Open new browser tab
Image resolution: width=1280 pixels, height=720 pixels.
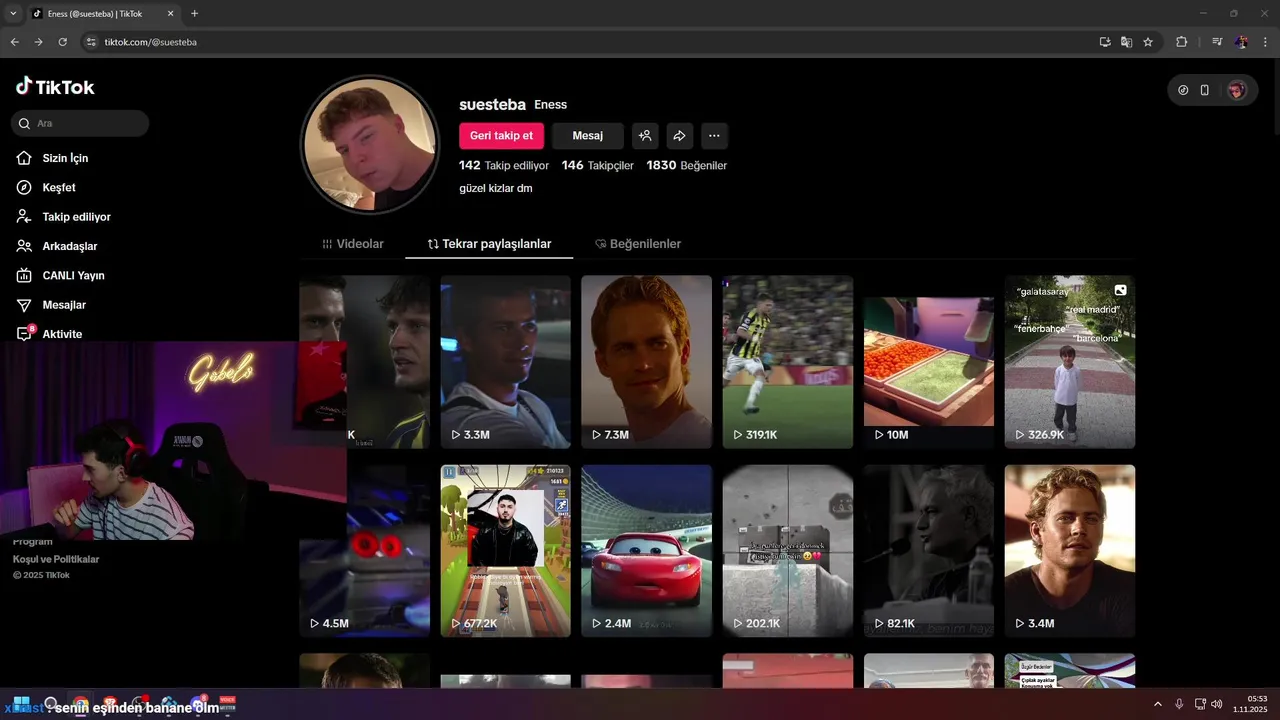pos(194,14)
